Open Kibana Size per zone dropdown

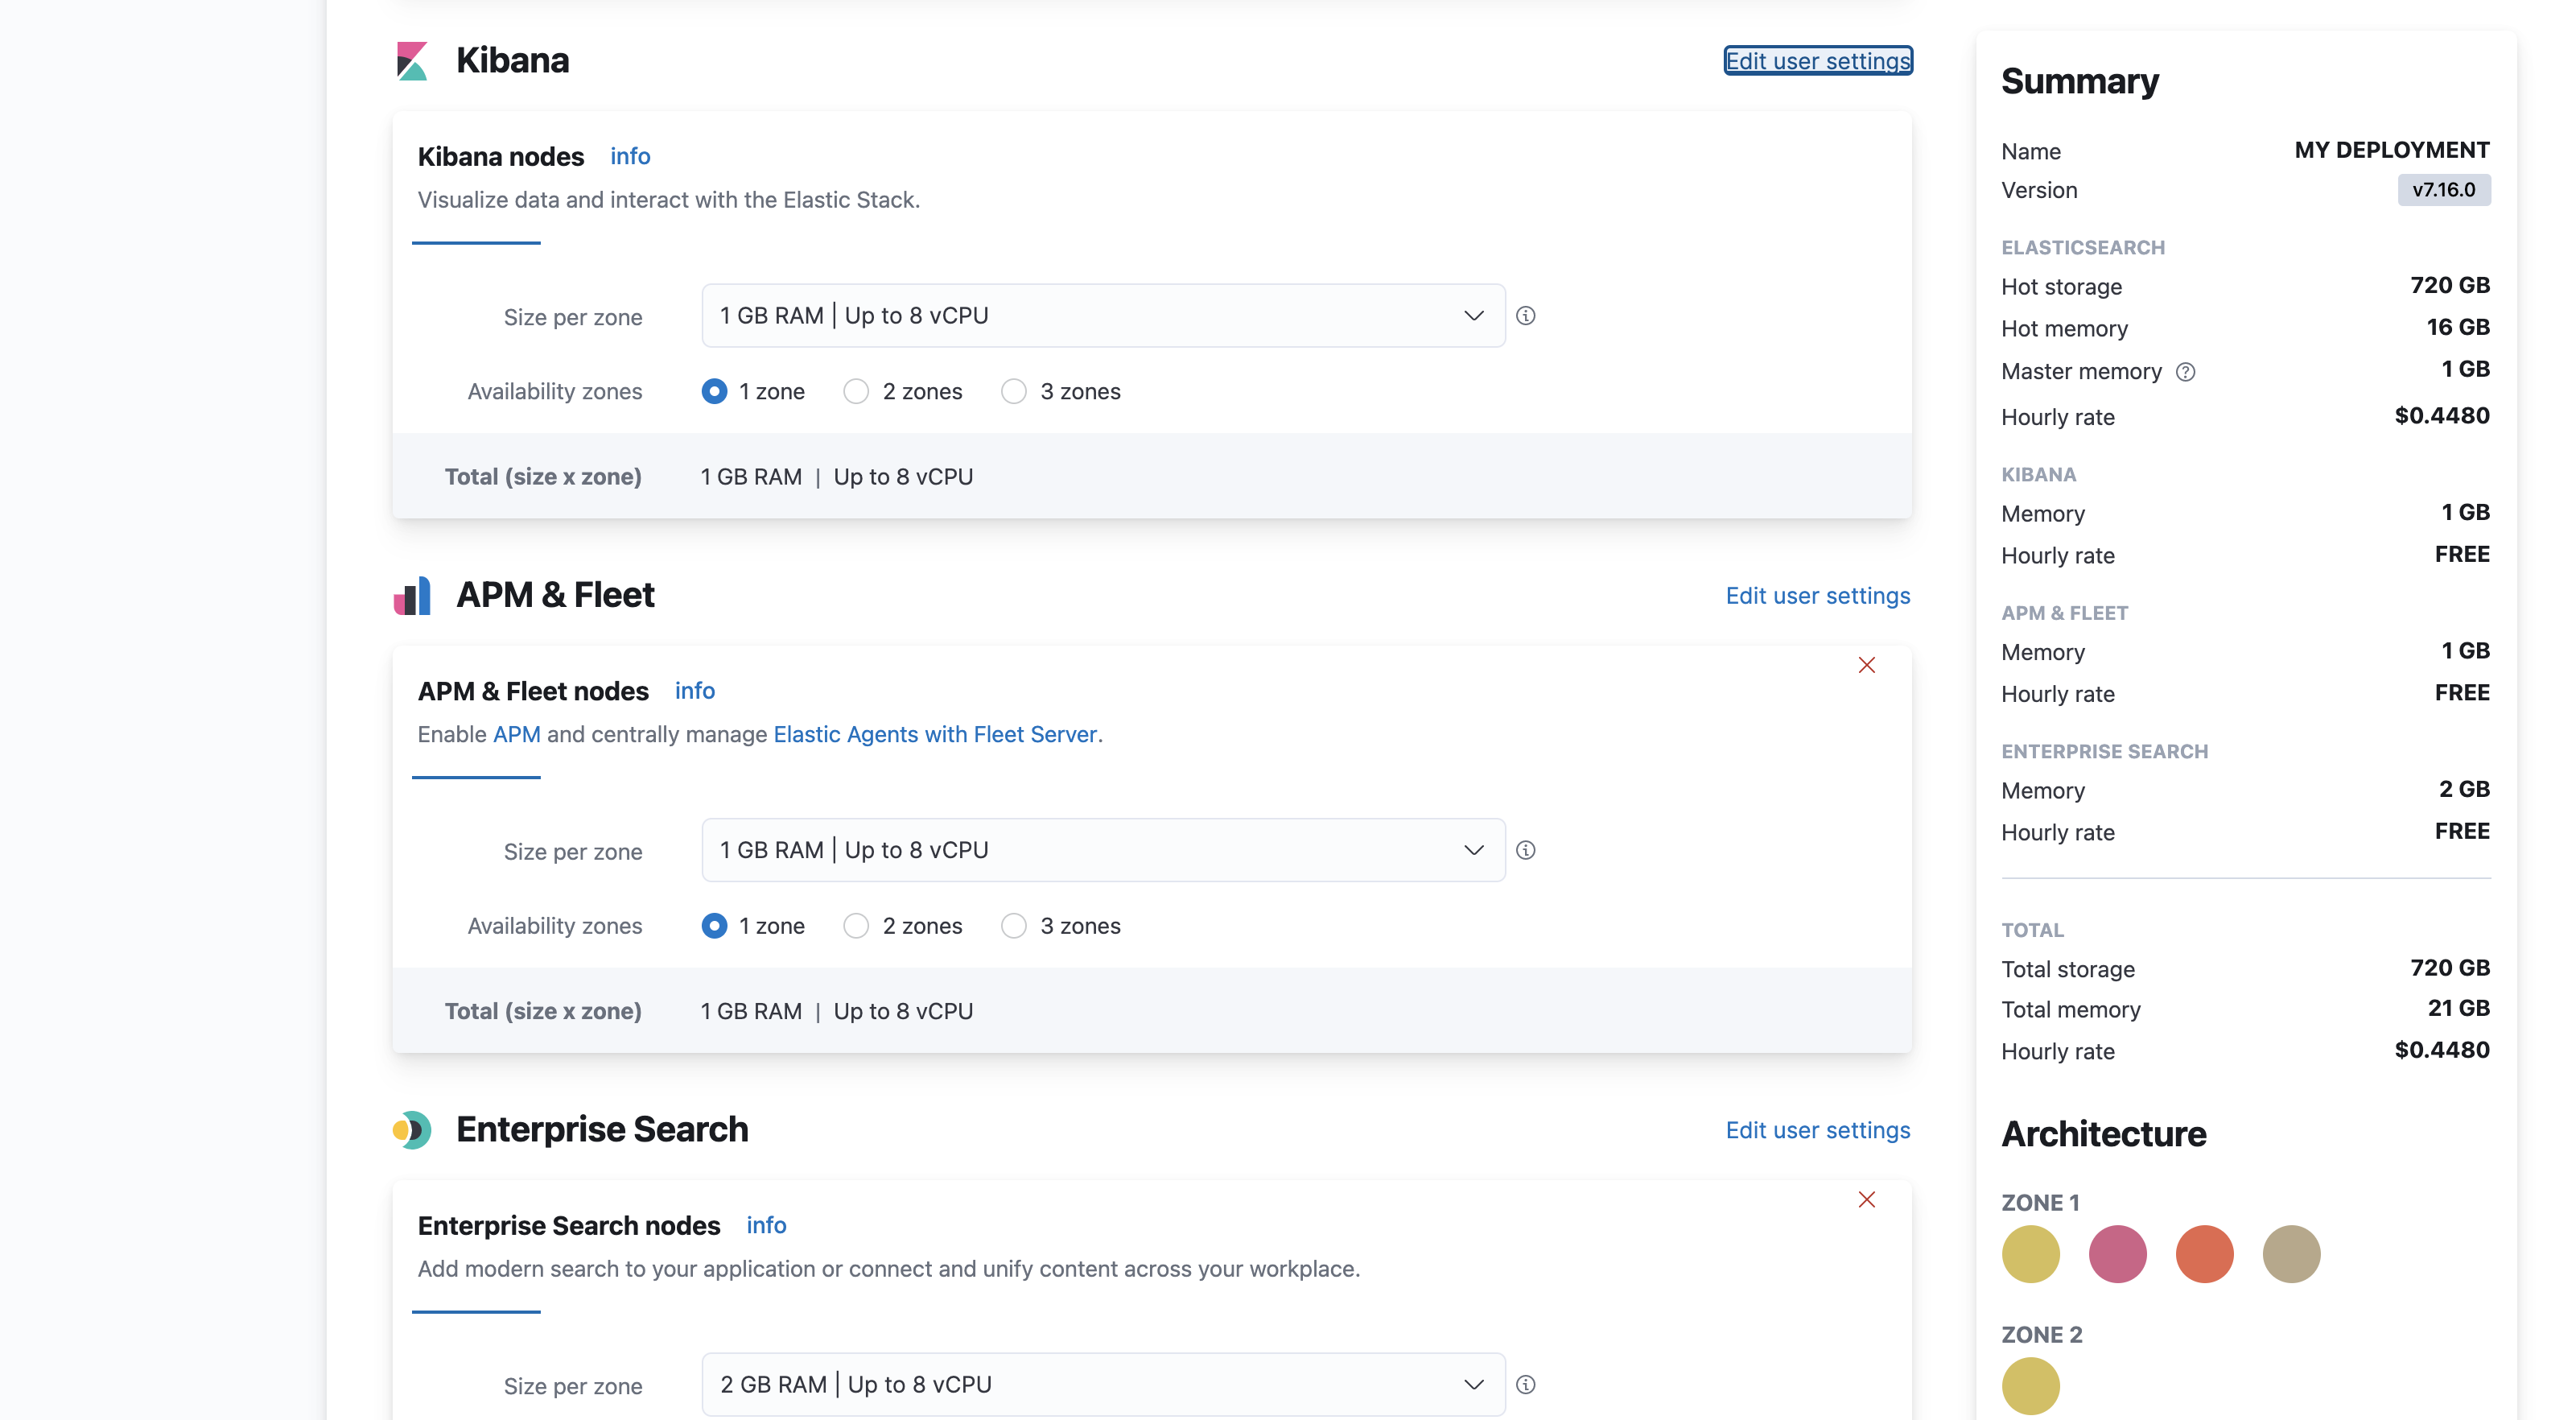(1103, 316)
